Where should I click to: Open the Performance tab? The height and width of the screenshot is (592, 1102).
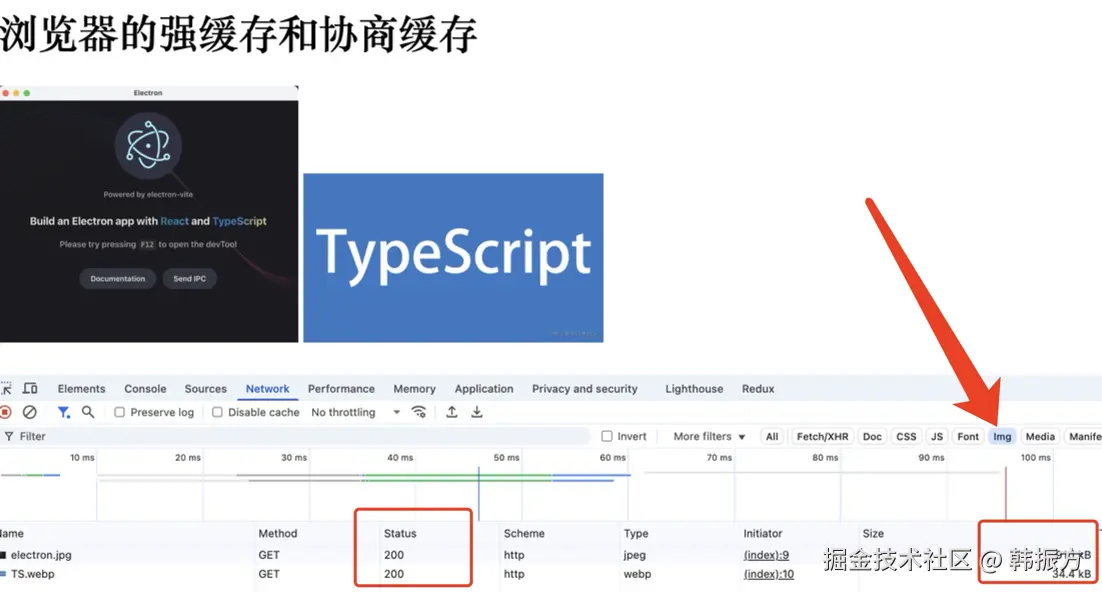click(341, 388)
